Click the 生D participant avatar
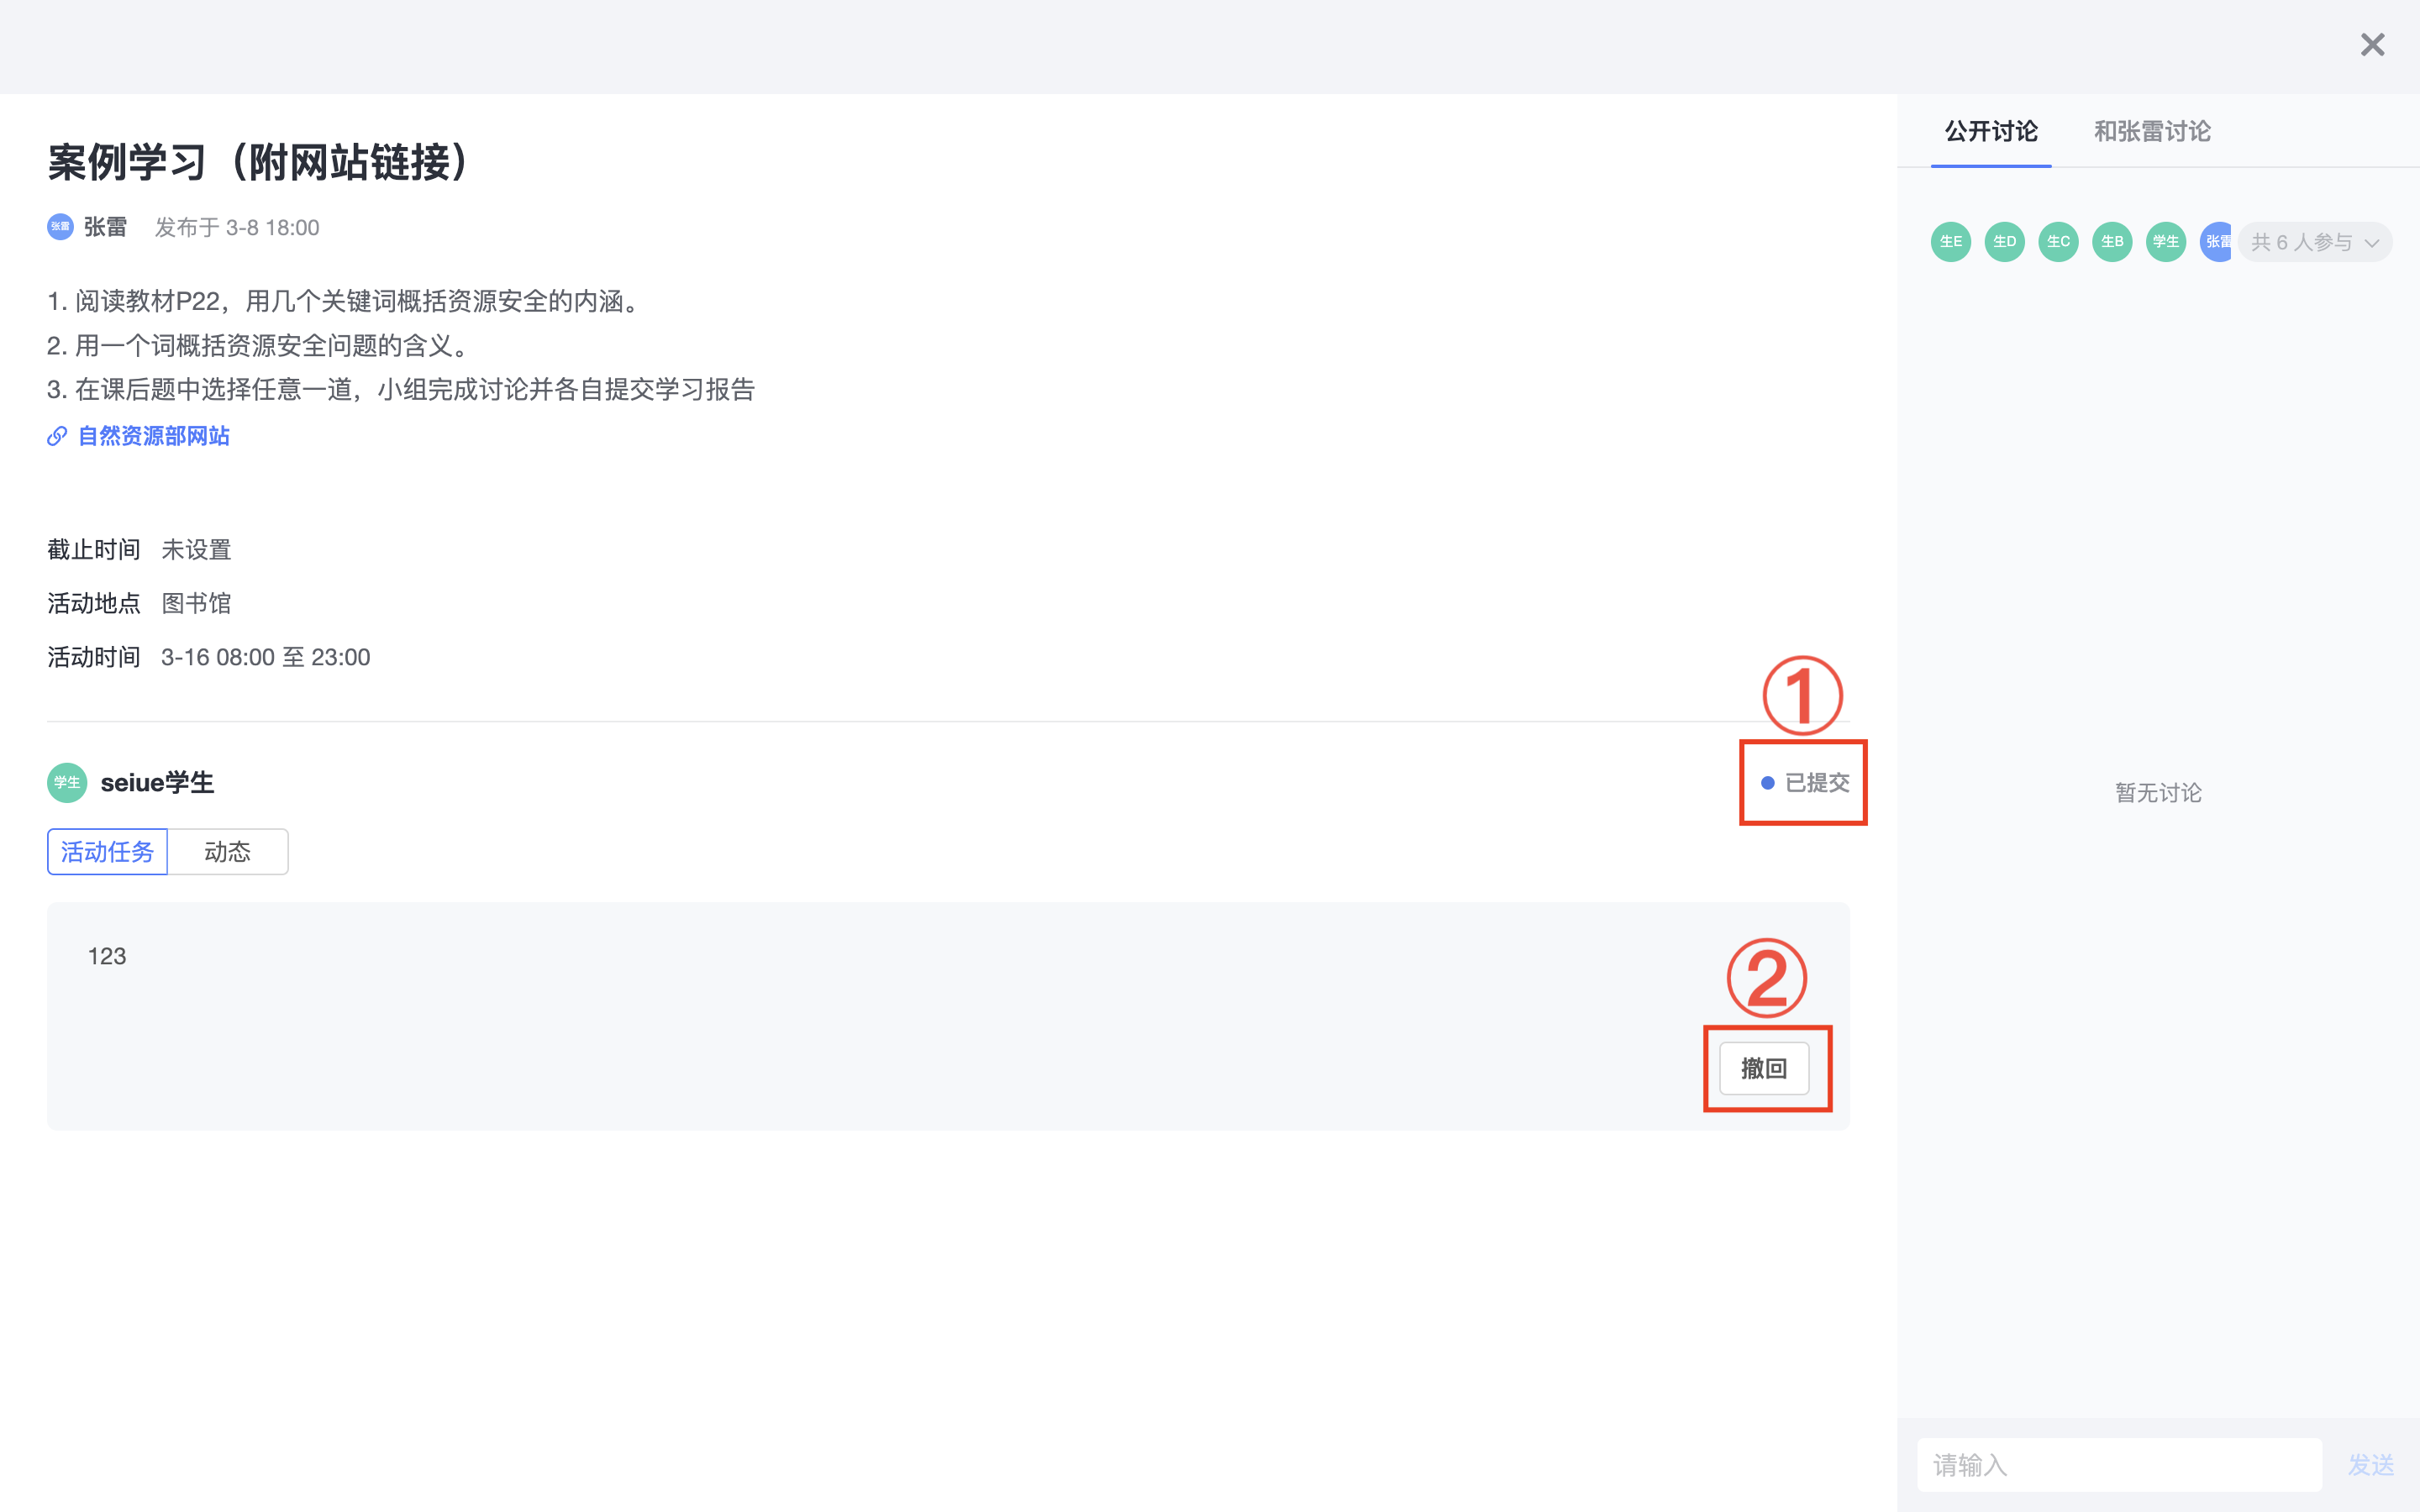 coord(2004,242)
